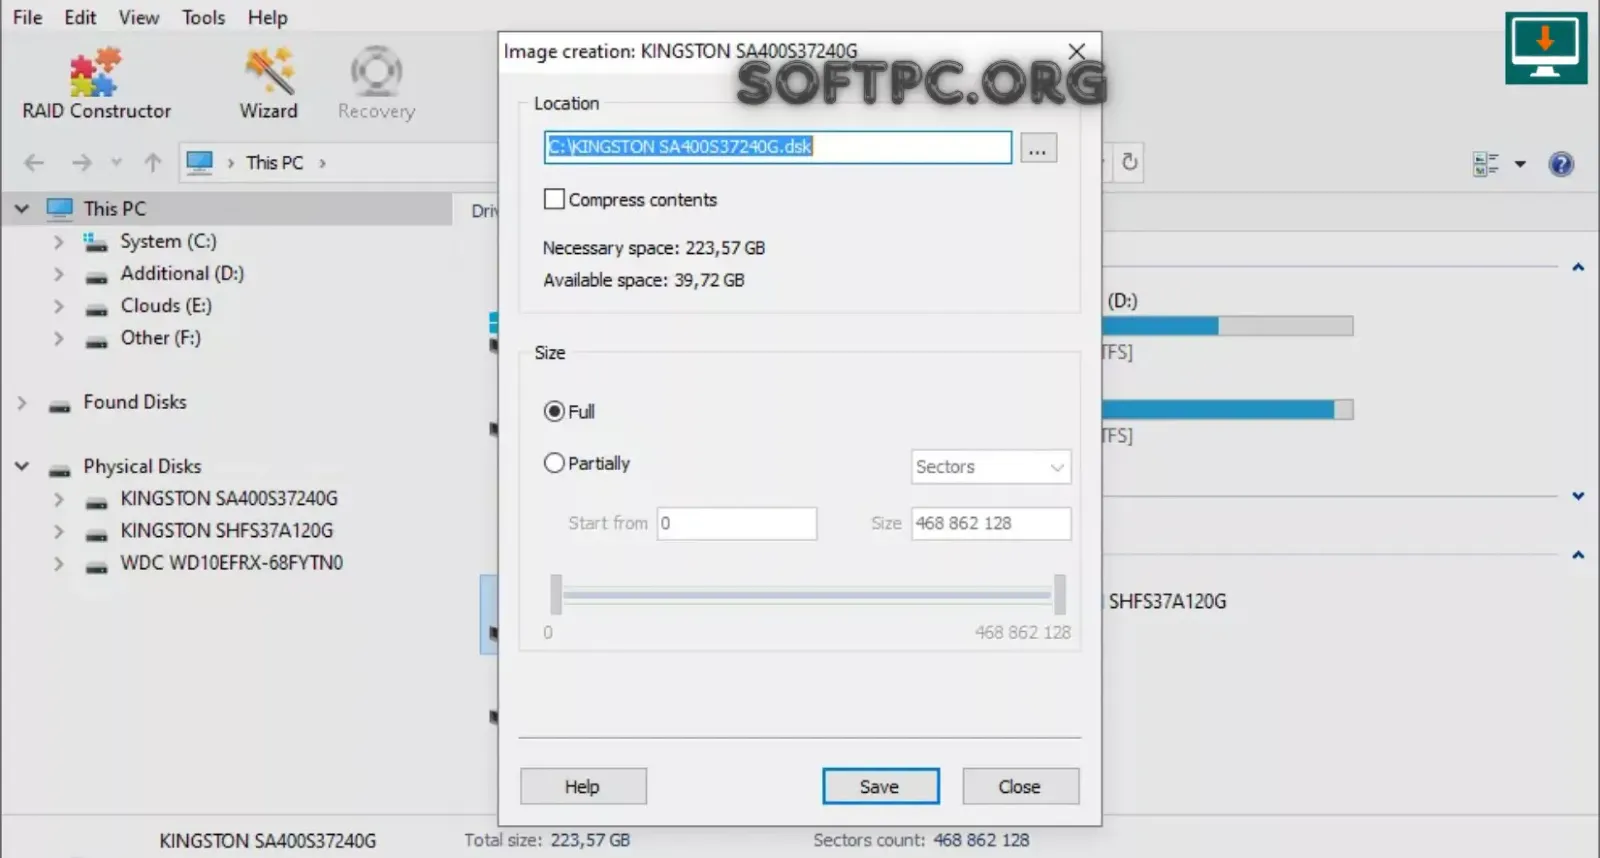Select the System (C:) drive icon
The width and height of the screenshot is (1600, 858).
(96, 241)
